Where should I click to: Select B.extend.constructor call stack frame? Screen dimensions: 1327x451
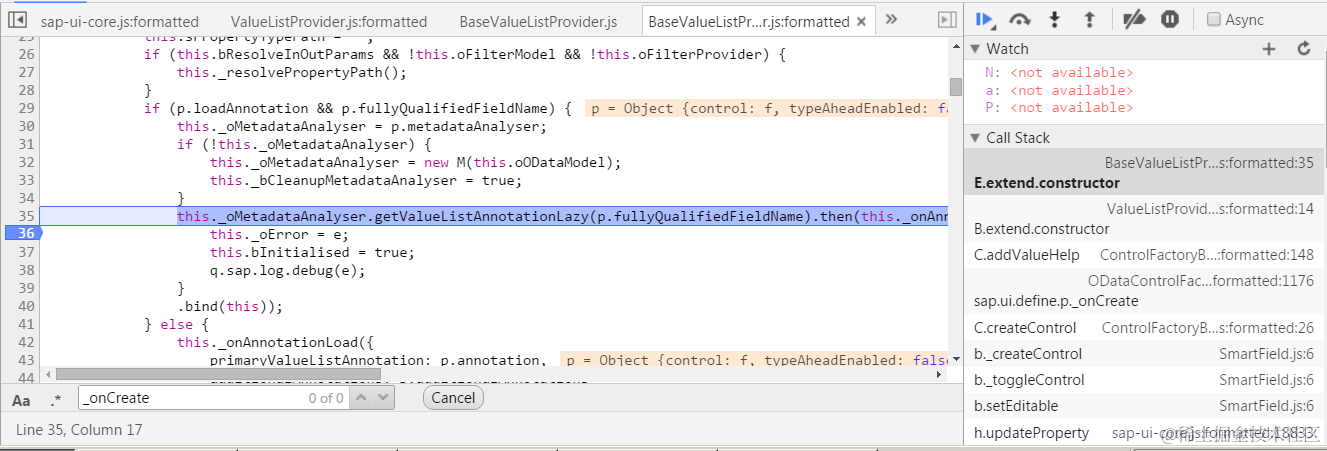1144,218
